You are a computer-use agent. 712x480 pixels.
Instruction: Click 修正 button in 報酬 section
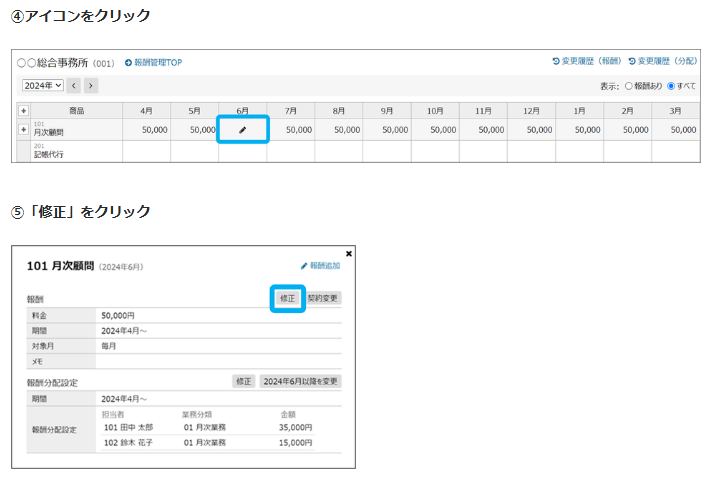[x=287, y=298]
